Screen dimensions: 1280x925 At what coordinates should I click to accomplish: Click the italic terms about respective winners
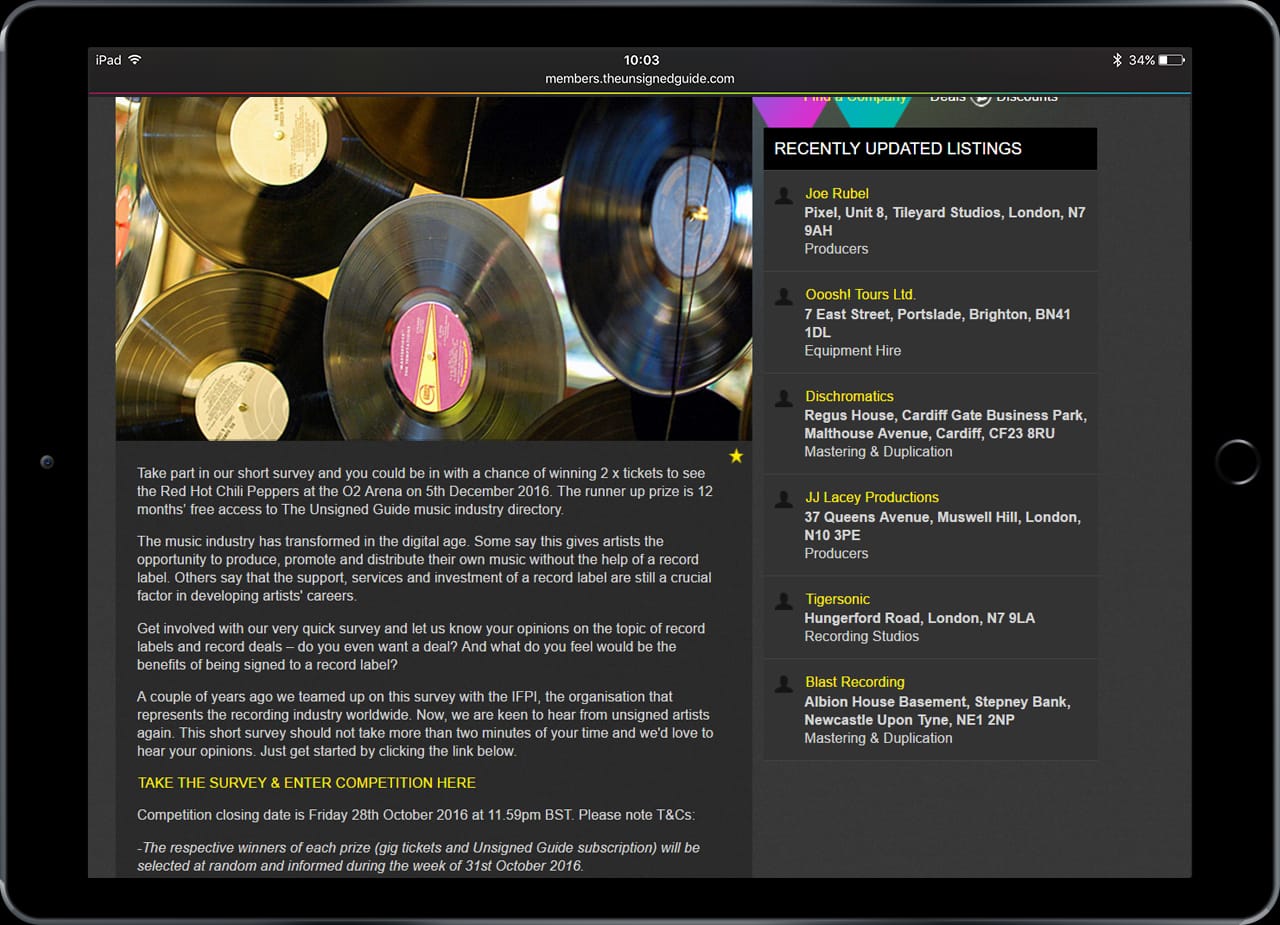[x=419, y=856]
